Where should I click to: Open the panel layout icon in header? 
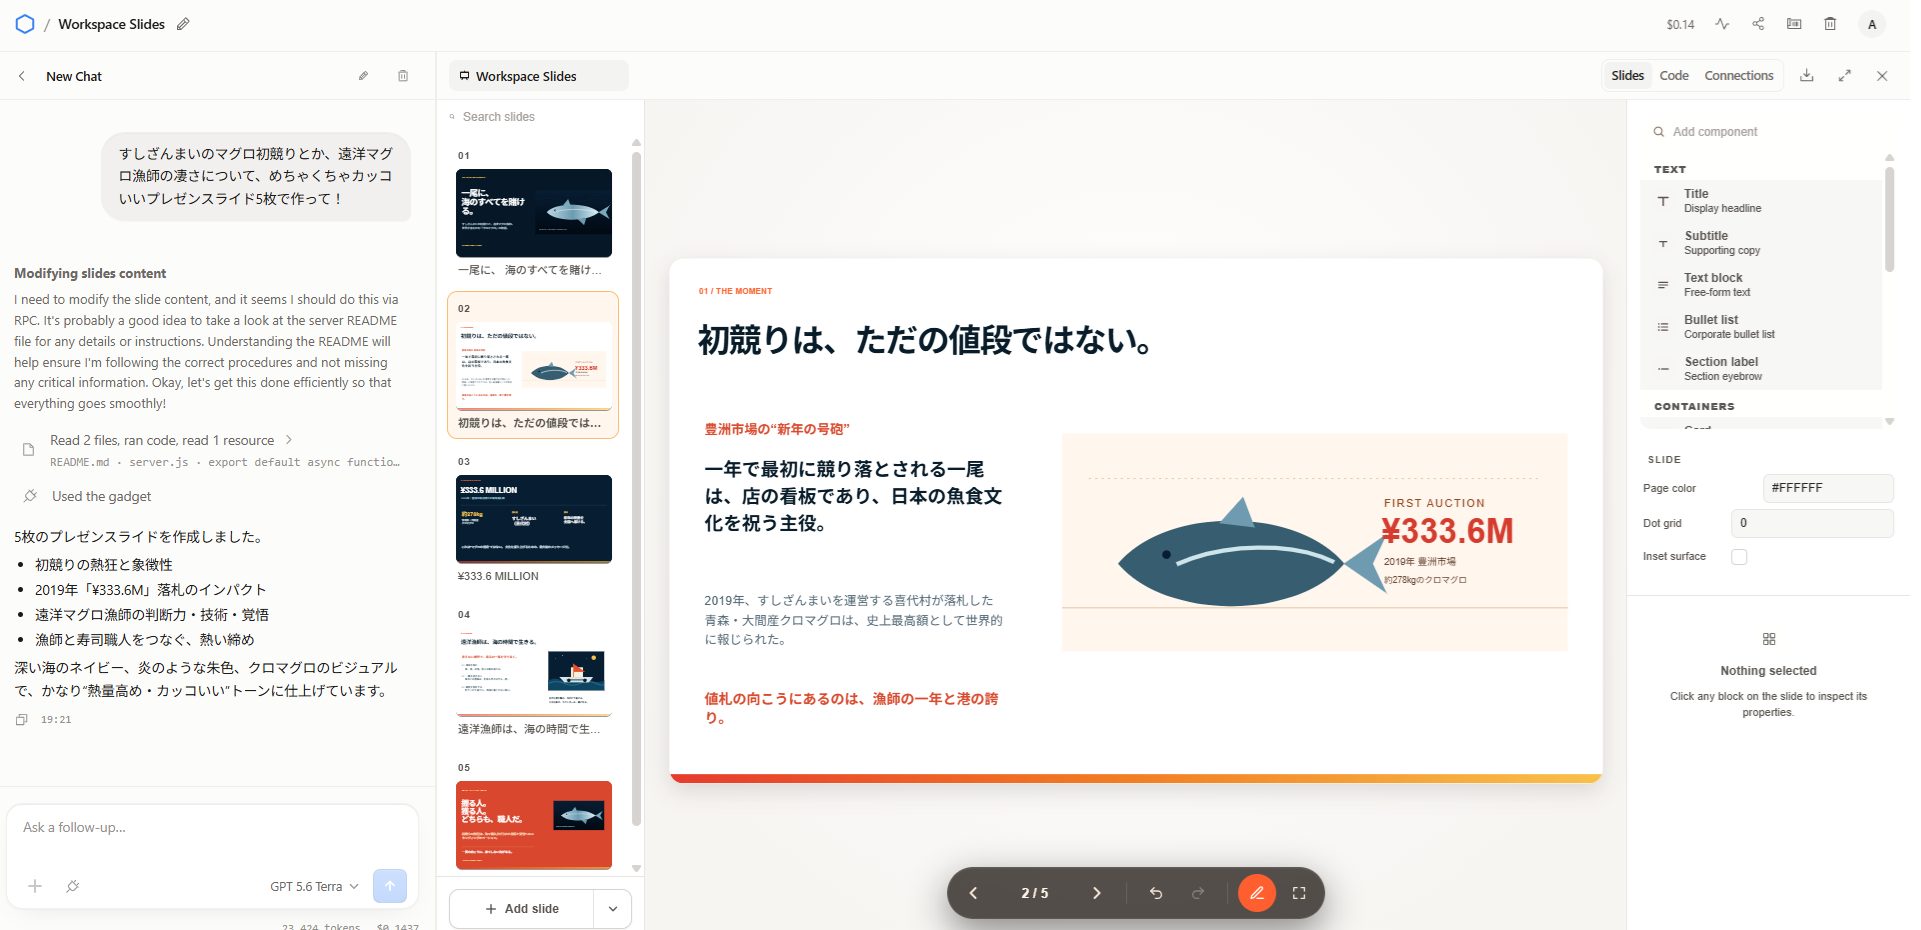(x=1794, y=24)
